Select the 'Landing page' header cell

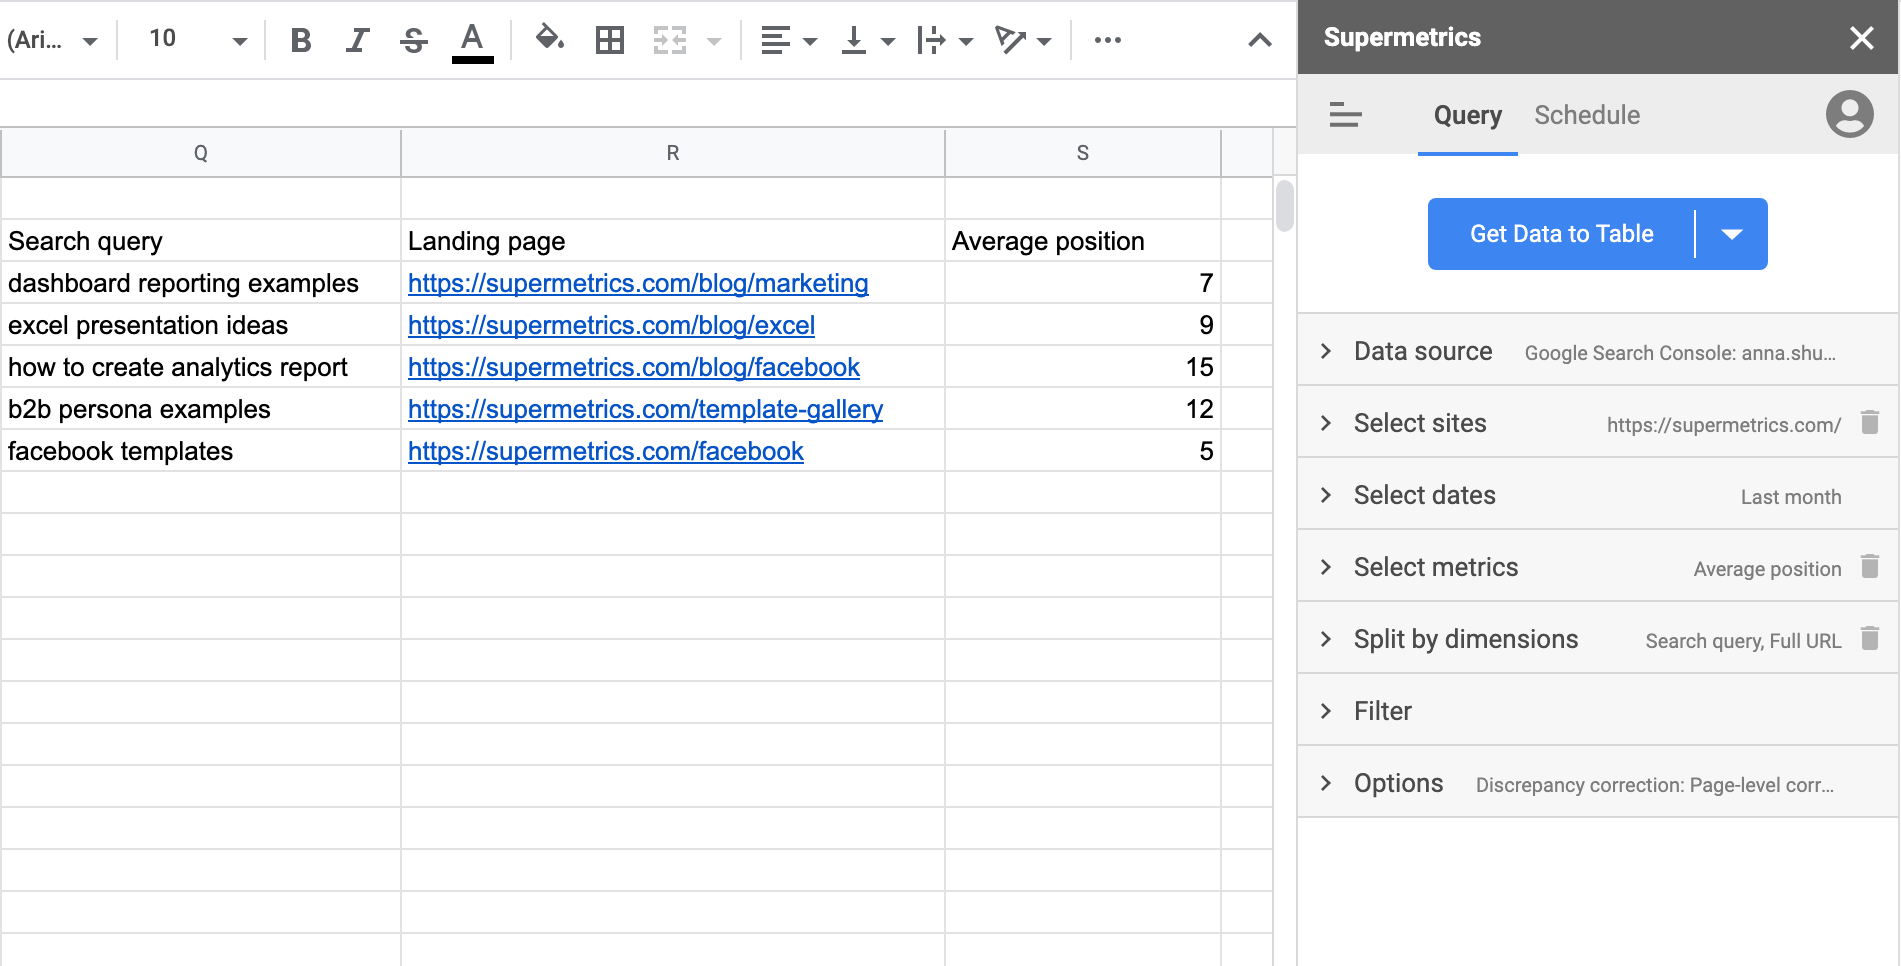tap(673, 241)
